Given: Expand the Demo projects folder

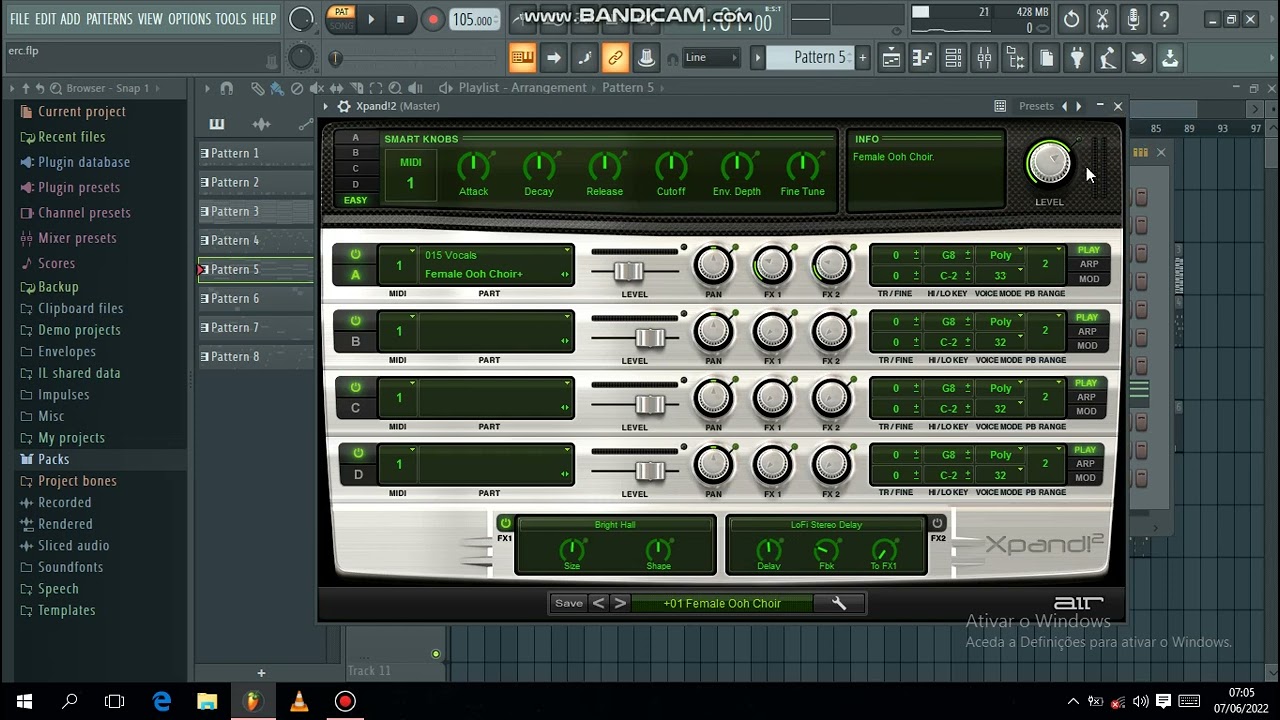Looking at the screenshot, I should (x=79, y=330).
